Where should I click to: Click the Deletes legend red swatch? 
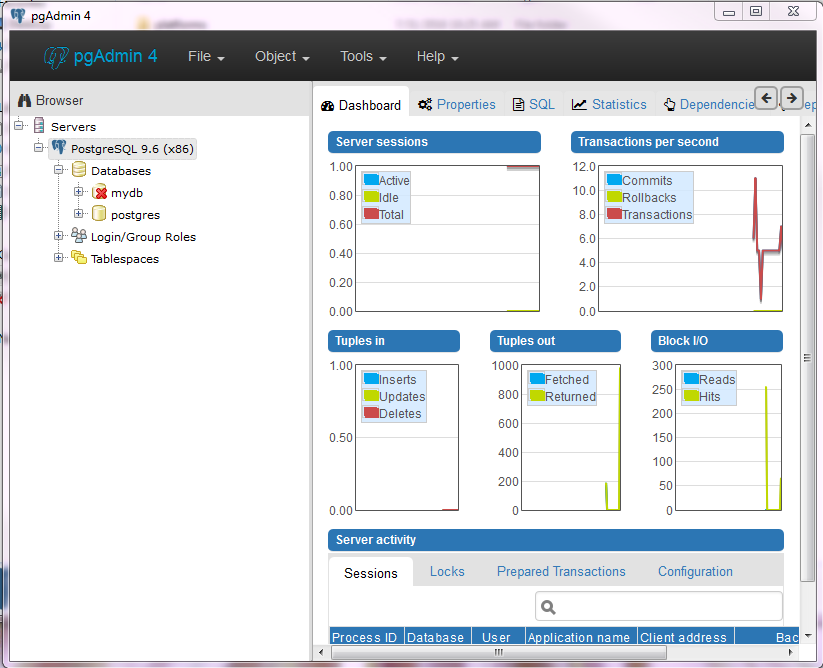coord(371,412)
